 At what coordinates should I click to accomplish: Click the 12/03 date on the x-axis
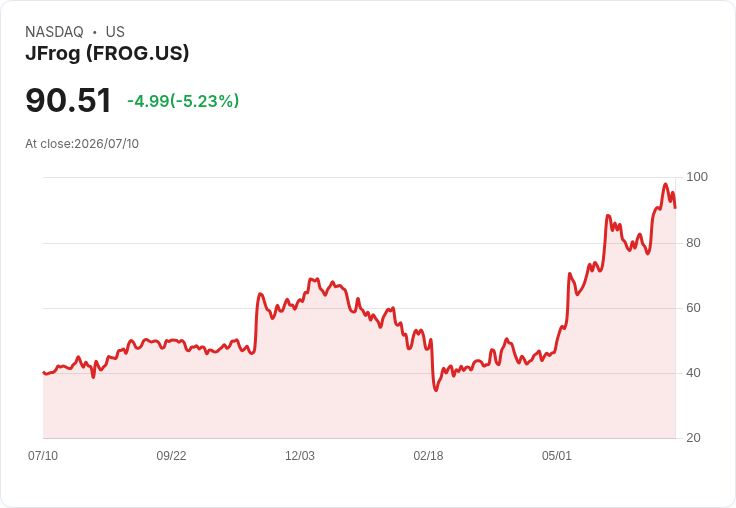pos(300,455)
